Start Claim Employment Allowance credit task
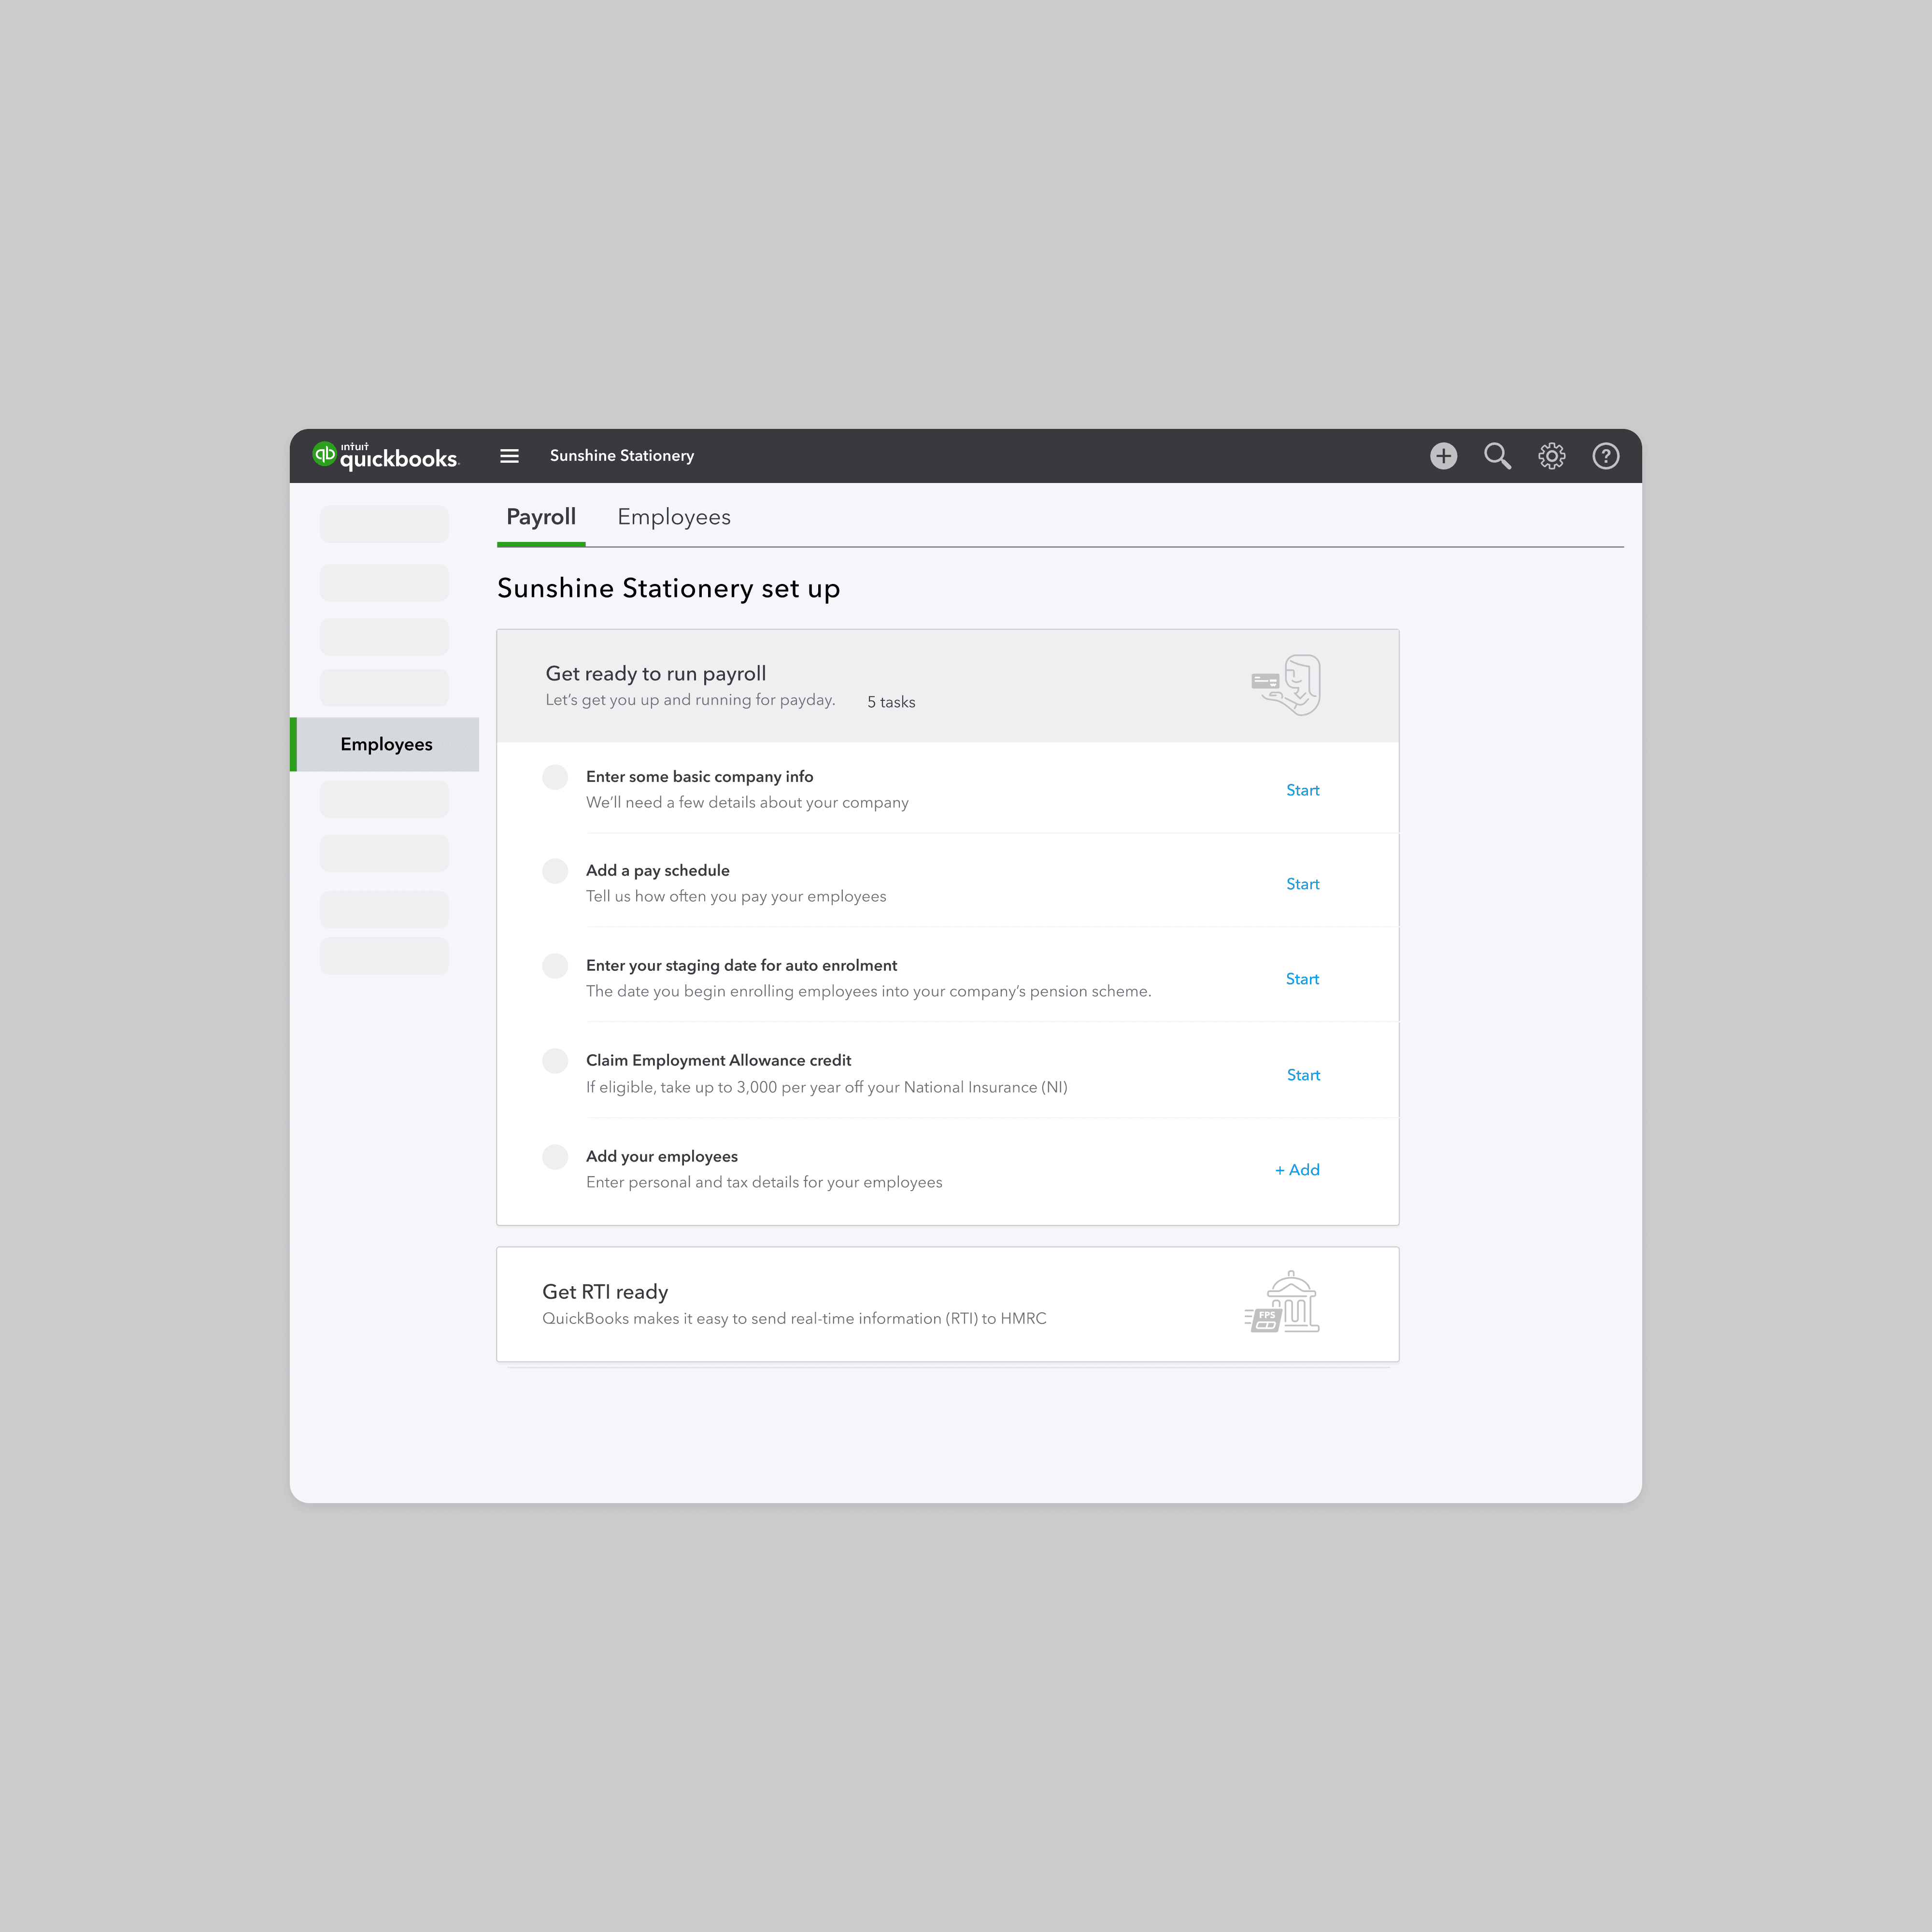1932x1932 pixels. [1303, 1075]
